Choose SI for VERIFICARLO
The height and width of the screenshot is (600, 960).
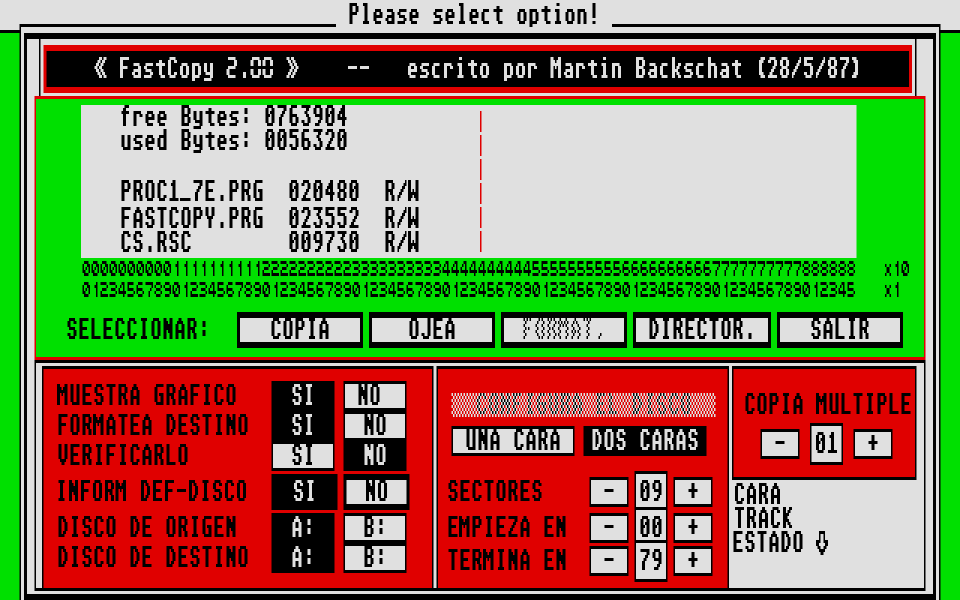(x=303, y=456)
